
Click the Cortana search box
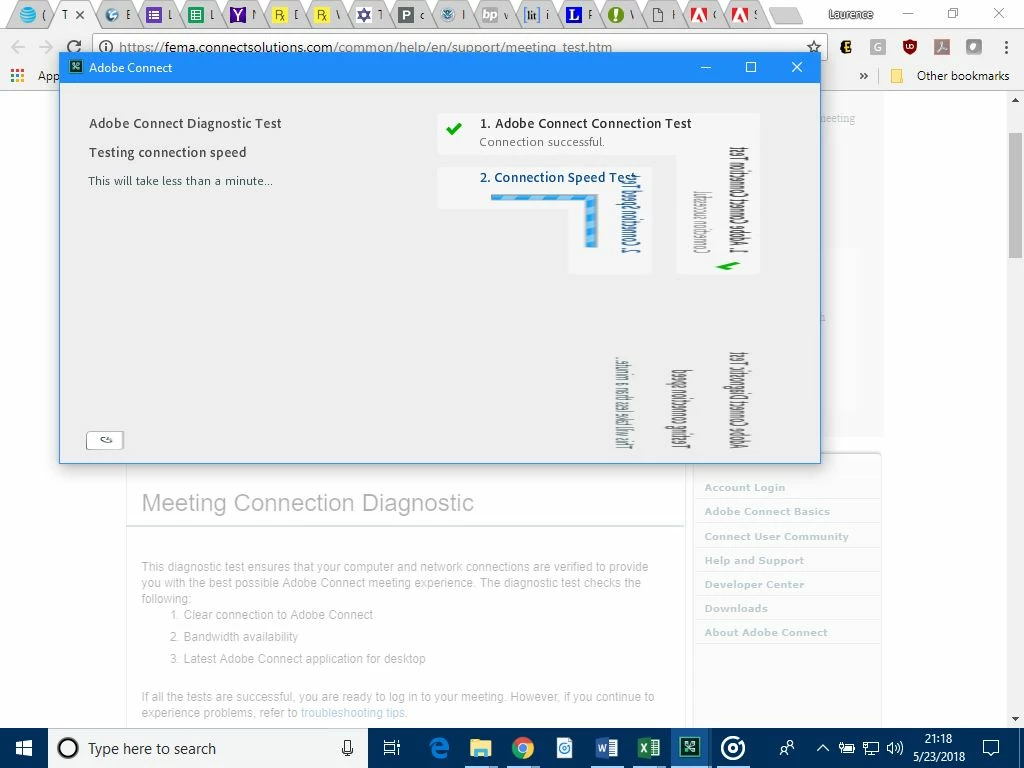[x=208, y=748]
